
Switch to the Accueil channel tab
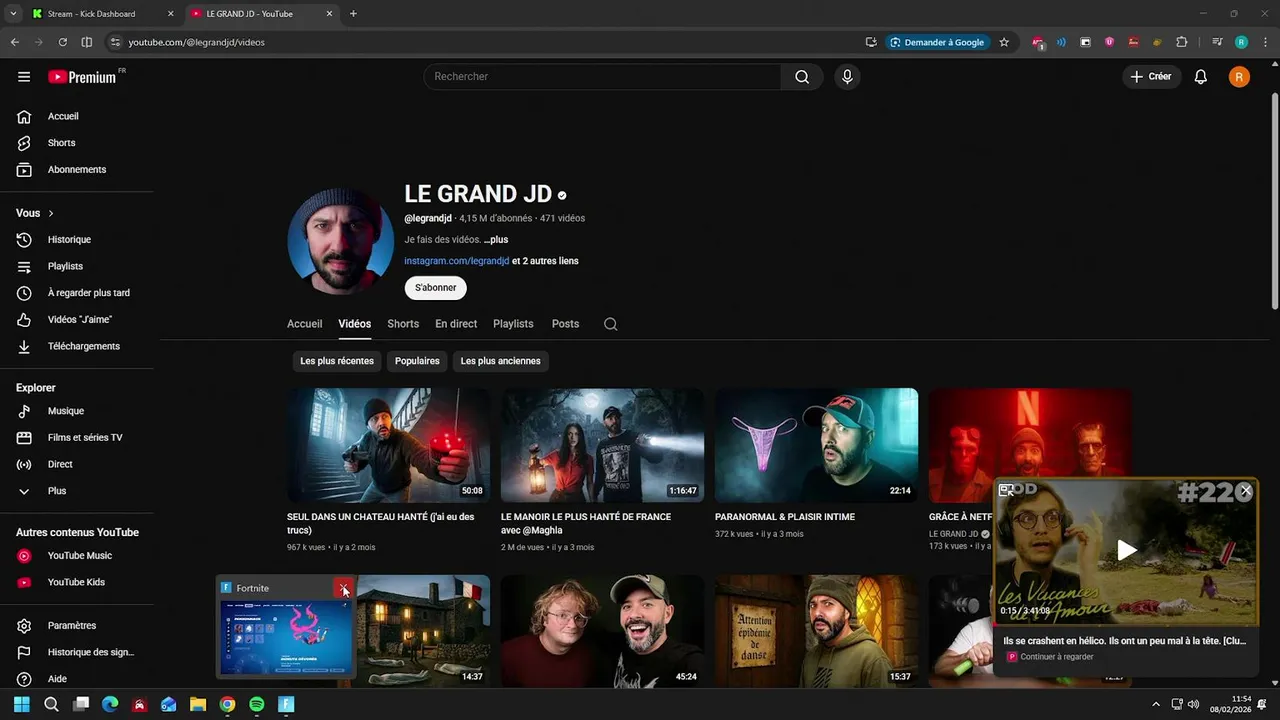tap(305, 324)
